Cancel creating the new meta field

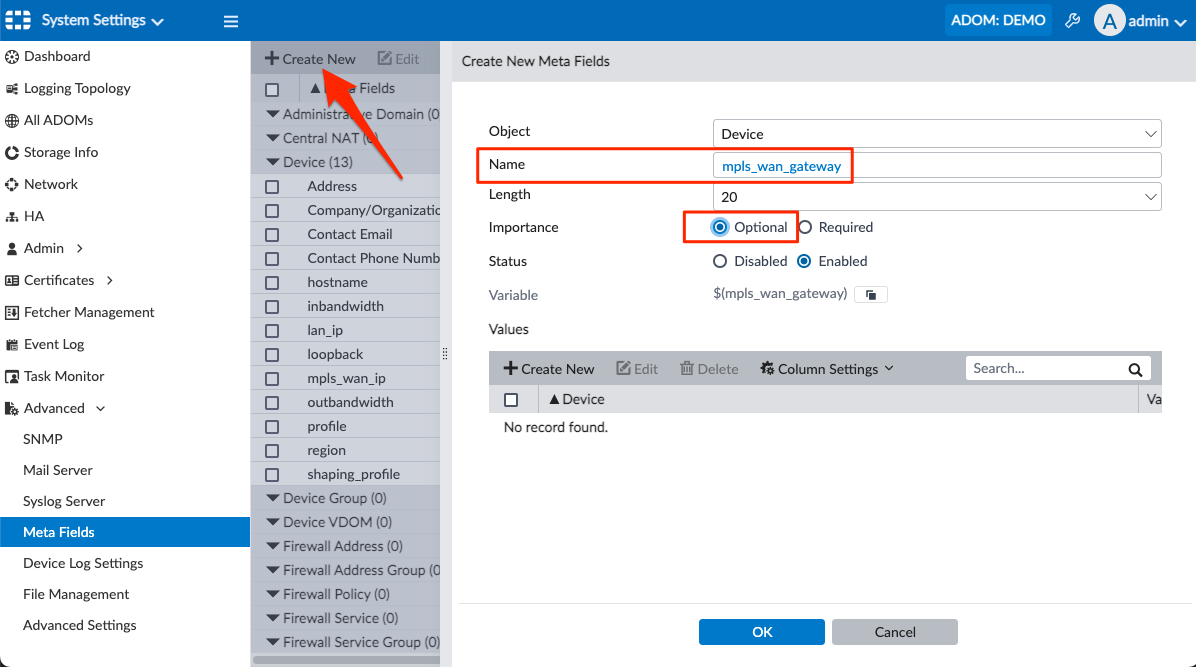point(893,631)
